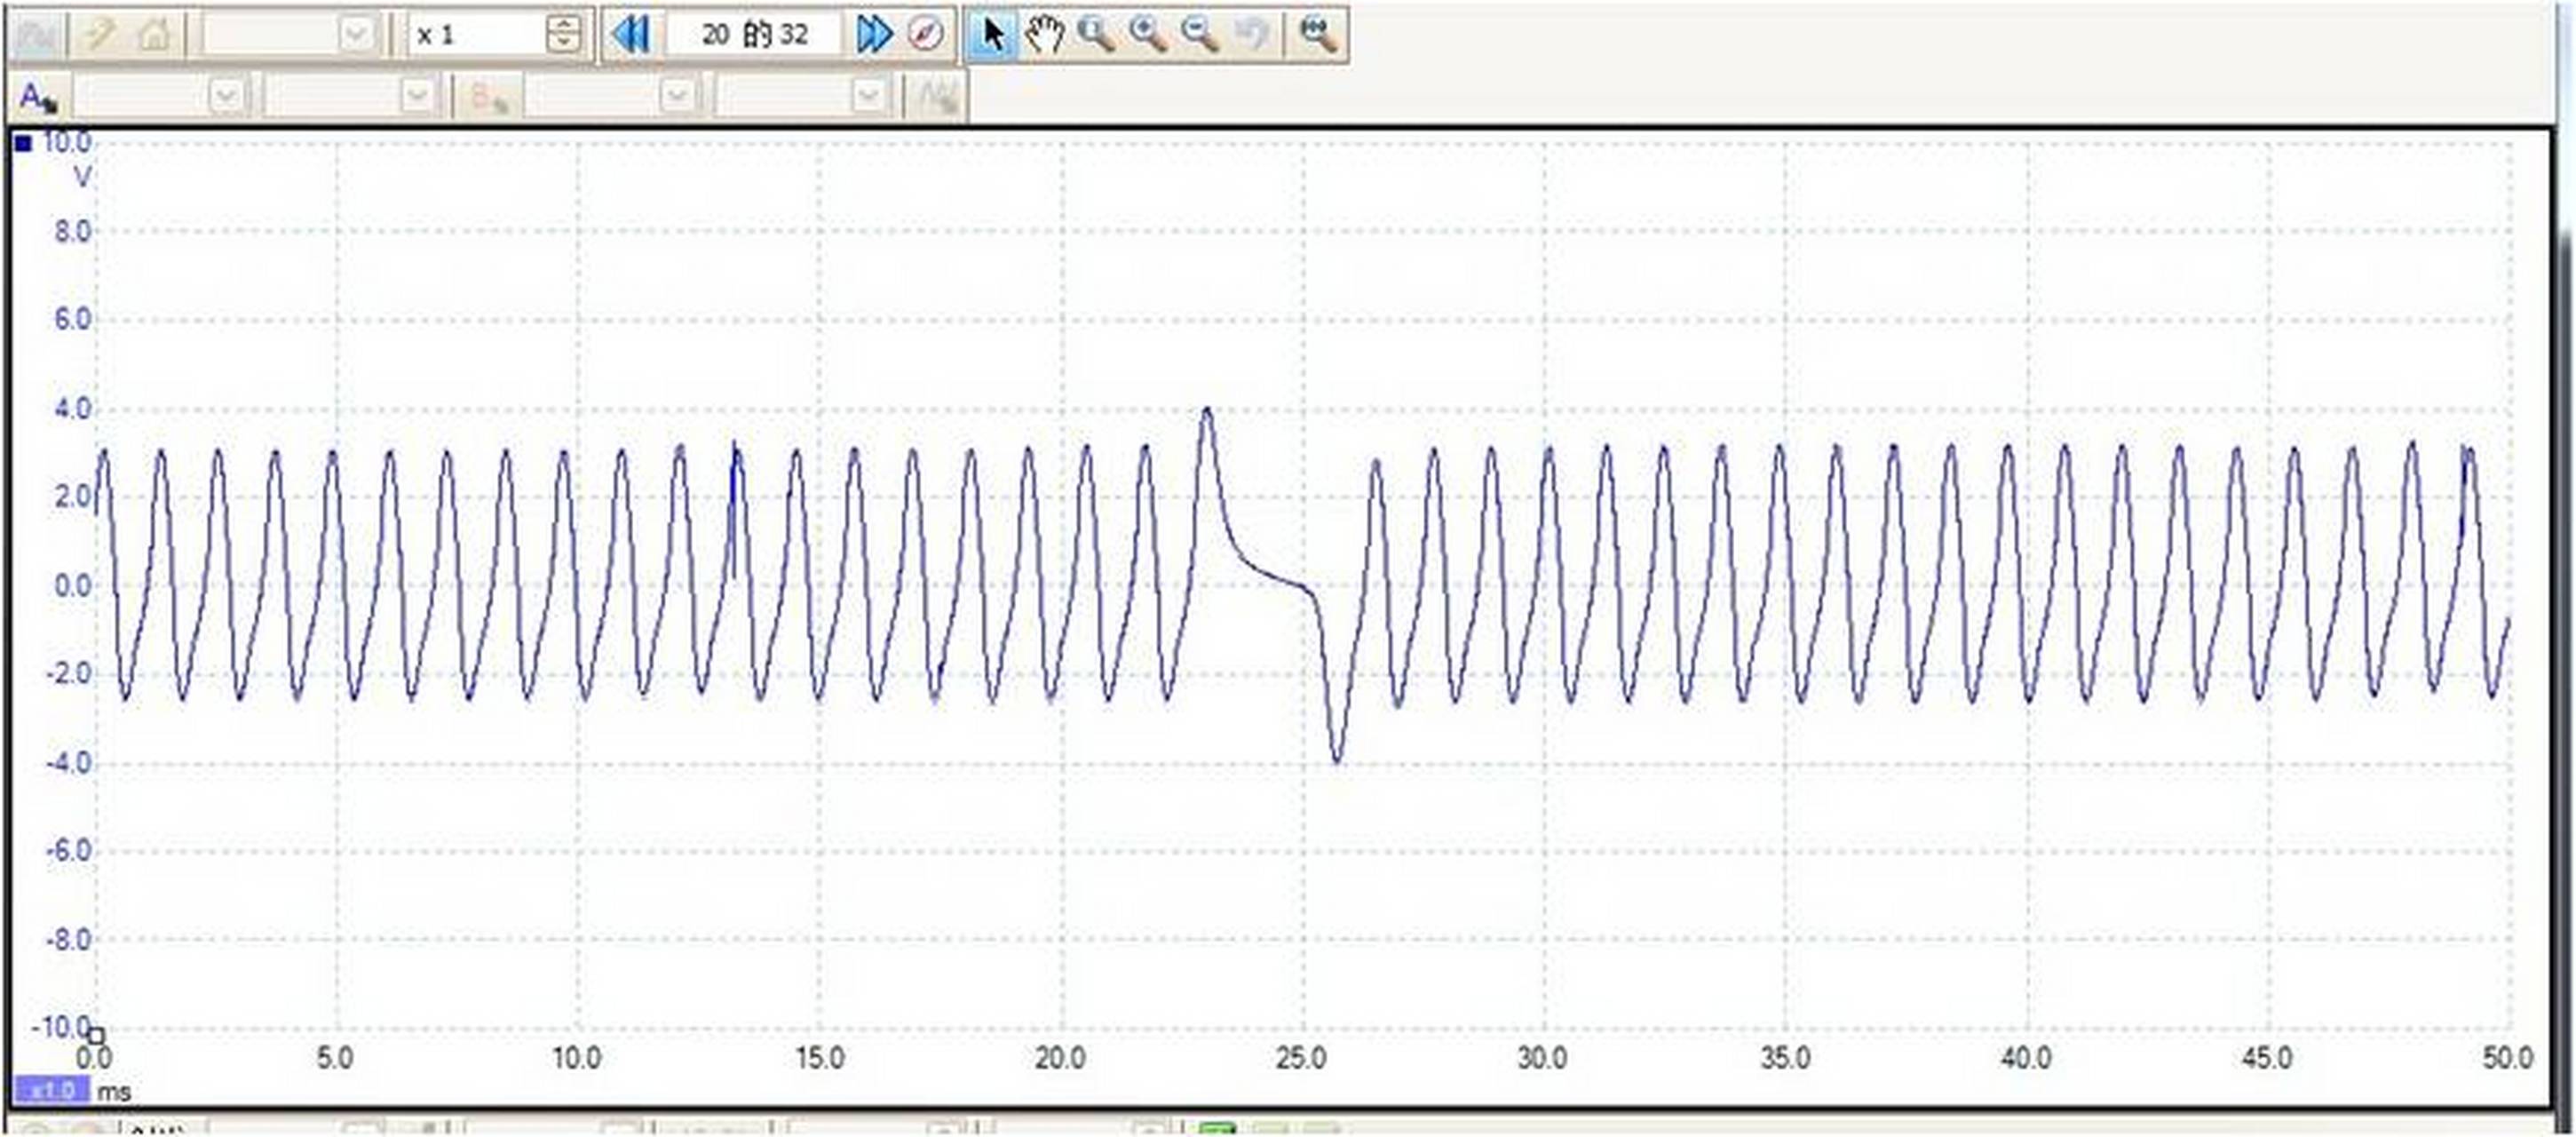Open Channel A options button

coord(38,97)
